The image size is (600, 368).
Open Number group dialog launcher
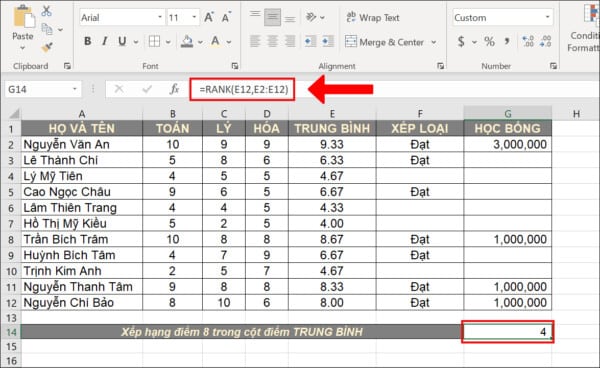pyautogui.click(x=553, y=66)
